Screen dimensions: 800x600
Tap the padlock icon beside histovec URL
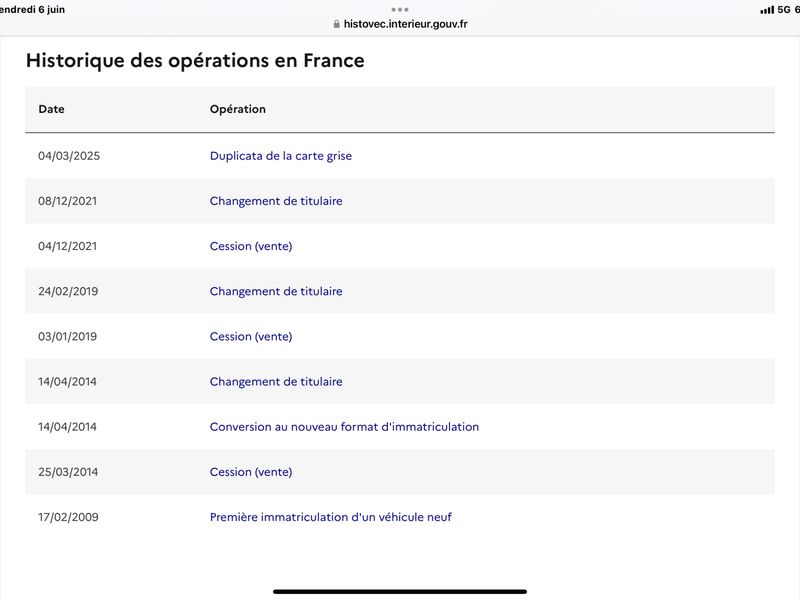(336, 24)
